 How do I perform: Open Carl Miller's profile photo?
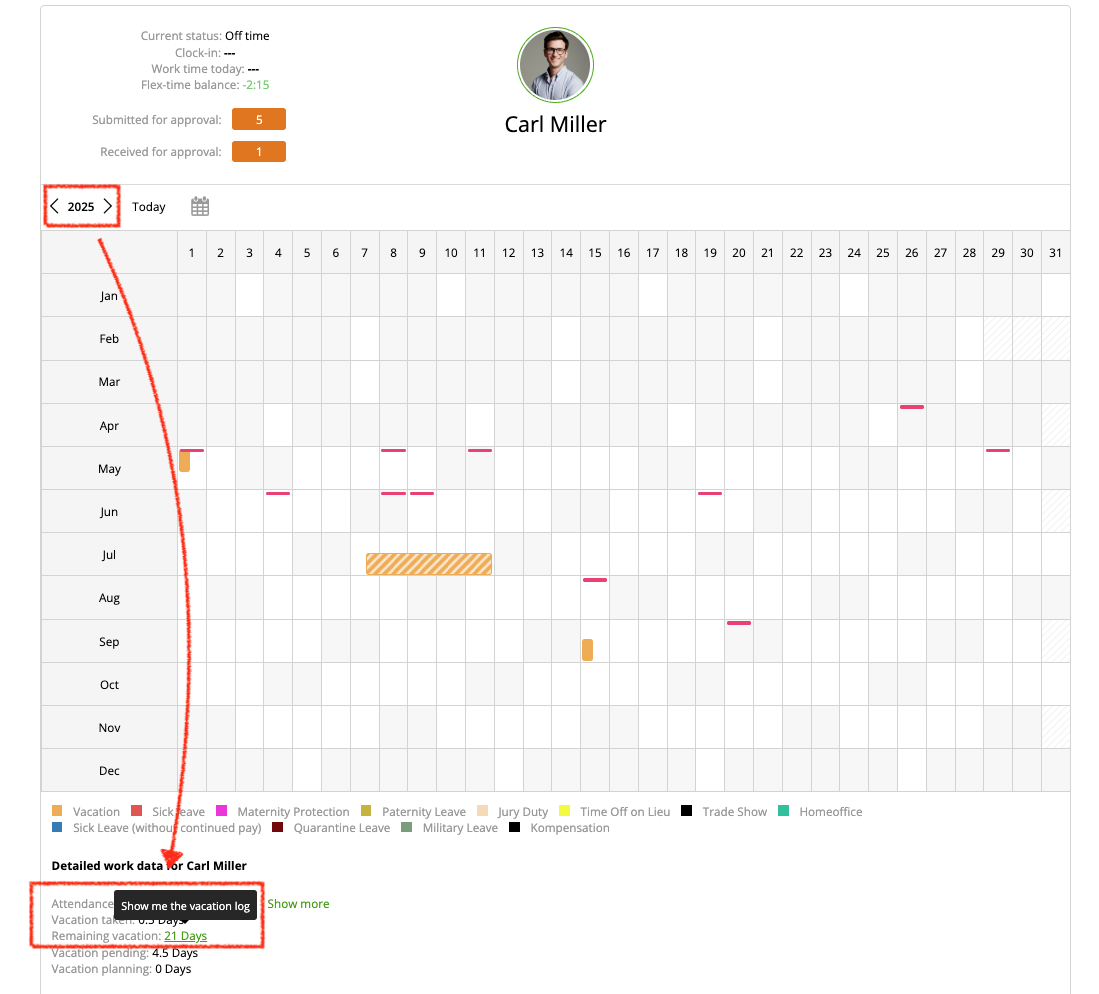[555, 65]
